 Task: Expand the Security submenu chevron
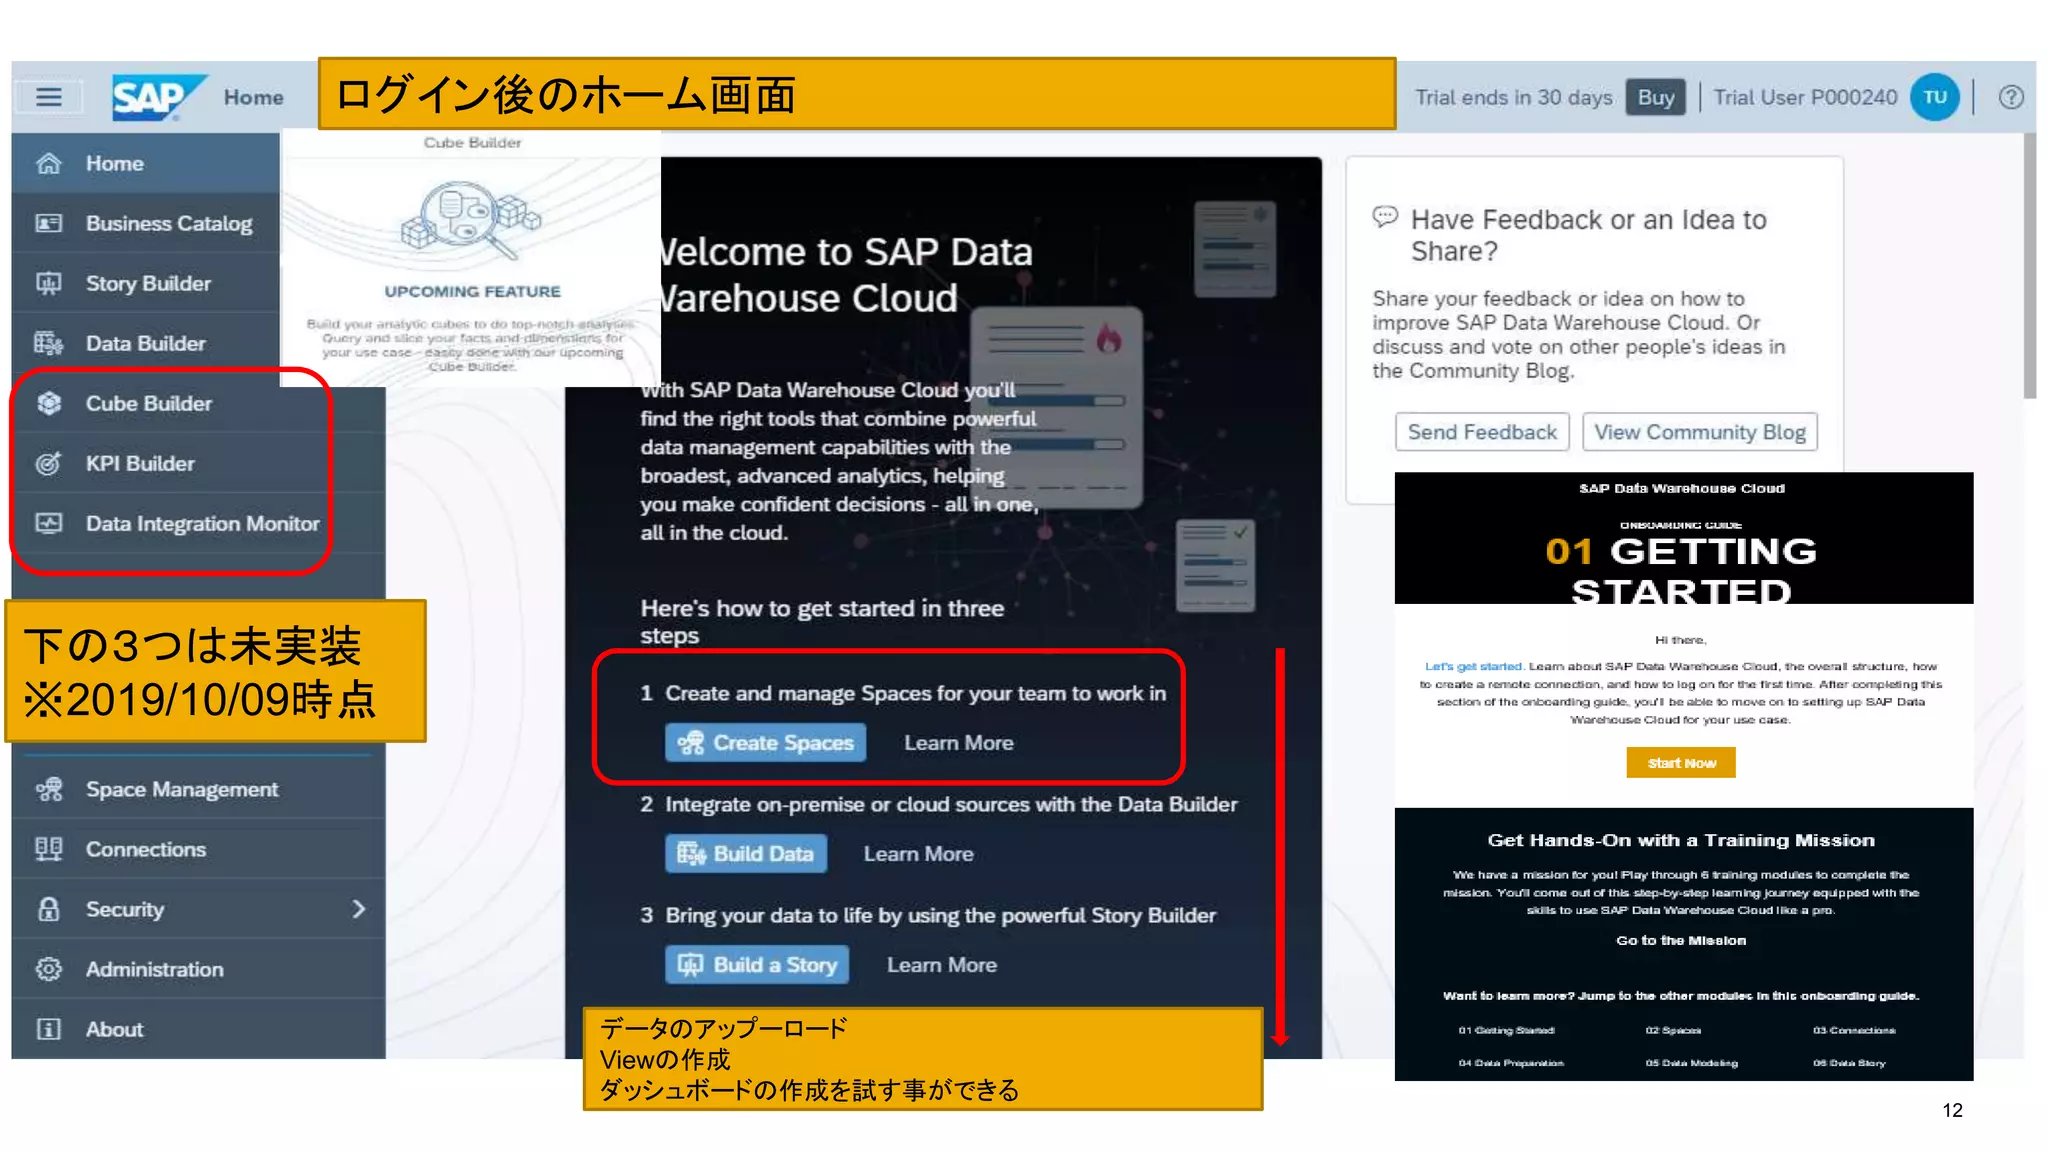(359, 909)
